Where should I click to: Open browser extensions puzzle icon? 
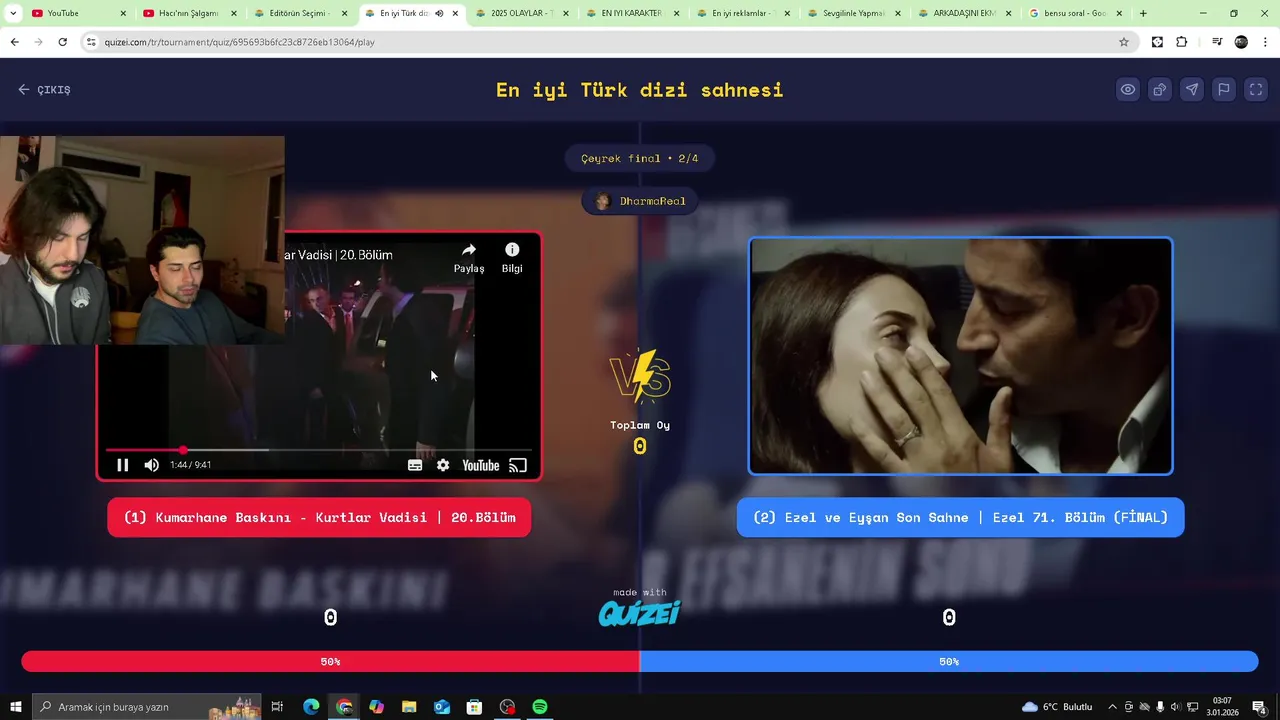1181,42
